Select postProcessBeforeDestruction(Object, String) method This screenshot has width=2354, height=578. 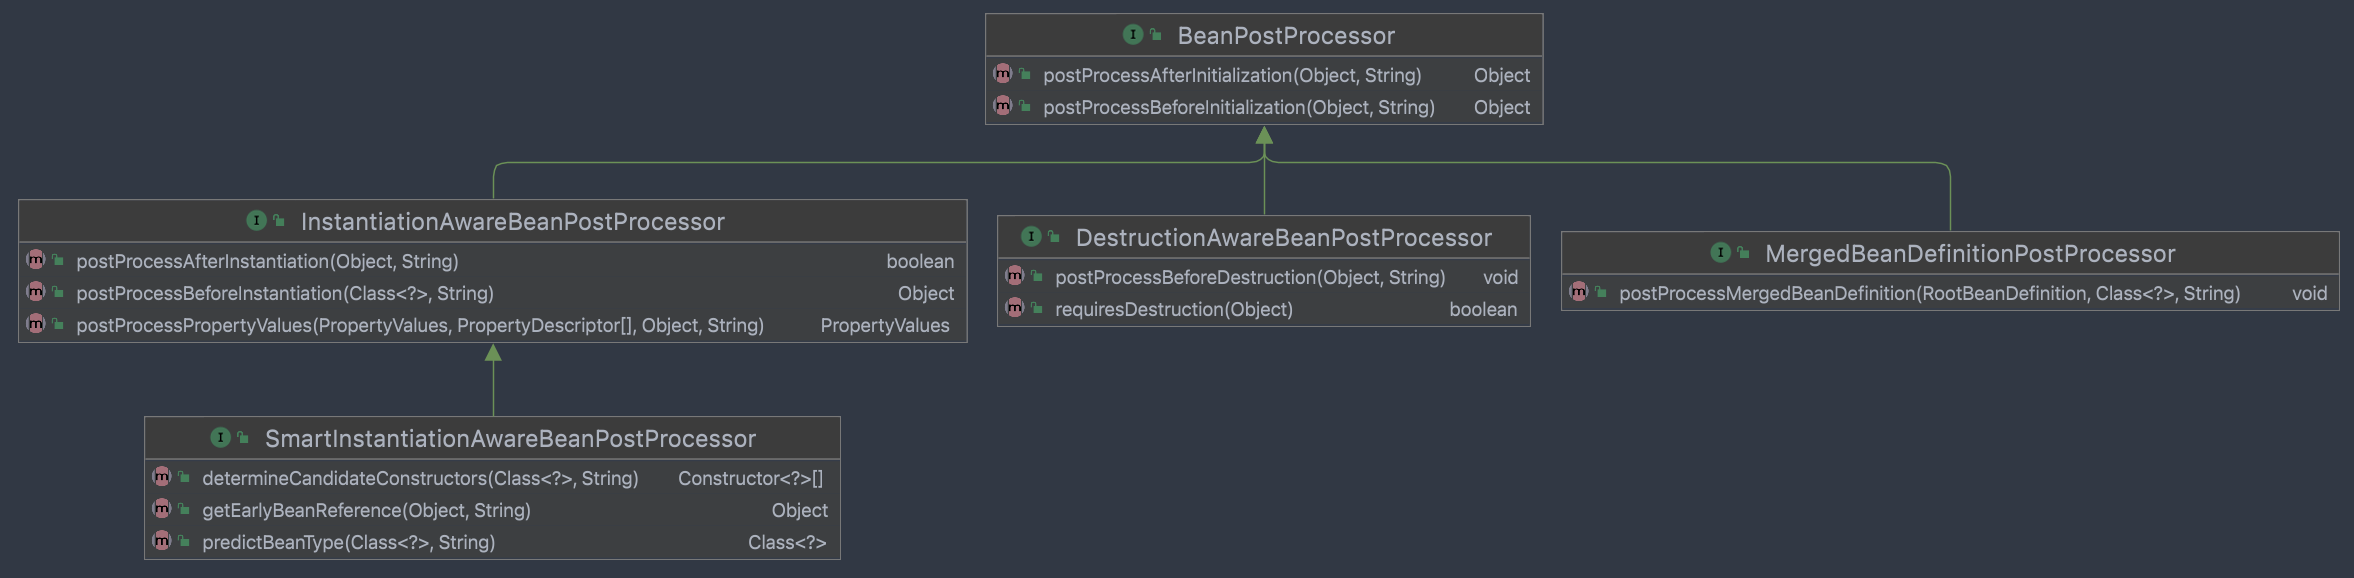pyautogui.click(x=1250, y=277)
